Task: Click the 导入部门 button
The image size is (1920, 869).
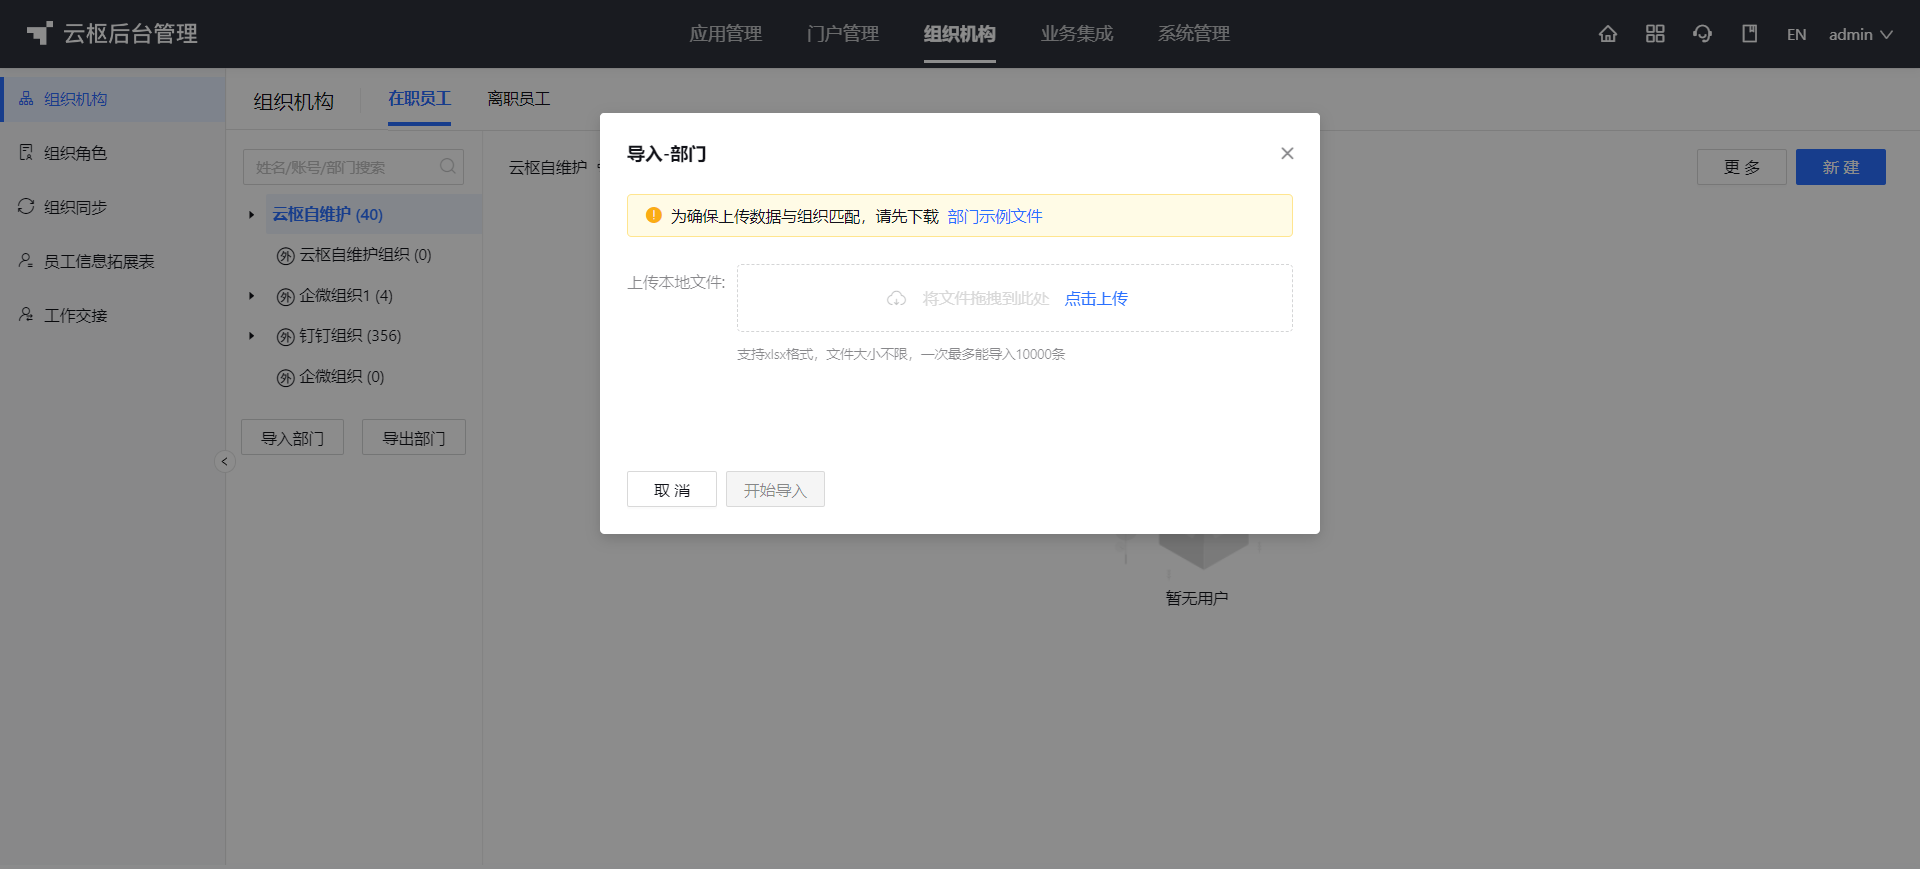Action: coord(292,438)
